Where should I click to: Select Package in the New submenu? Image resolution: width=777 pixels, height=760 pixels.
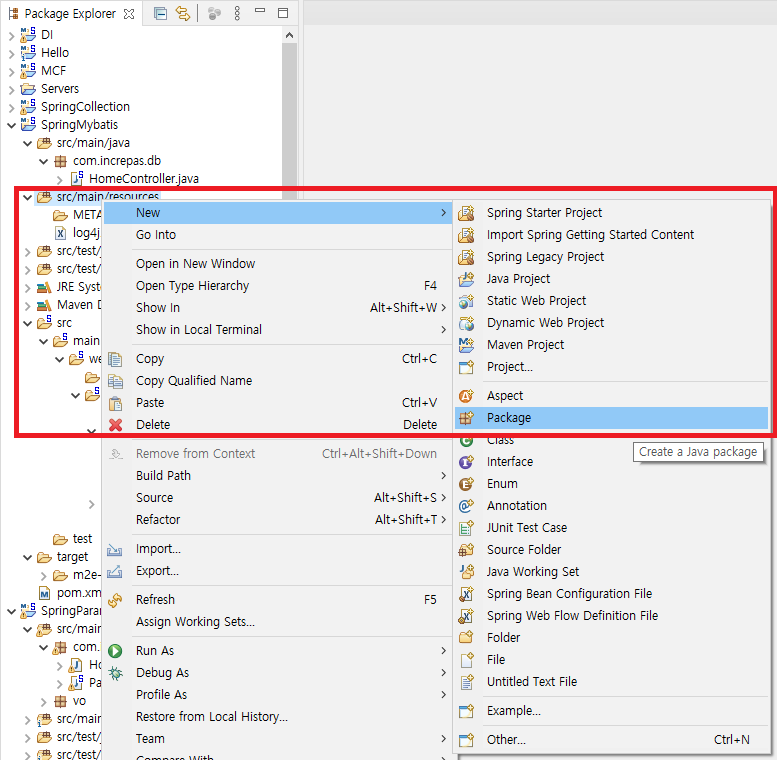click(611, 418)
